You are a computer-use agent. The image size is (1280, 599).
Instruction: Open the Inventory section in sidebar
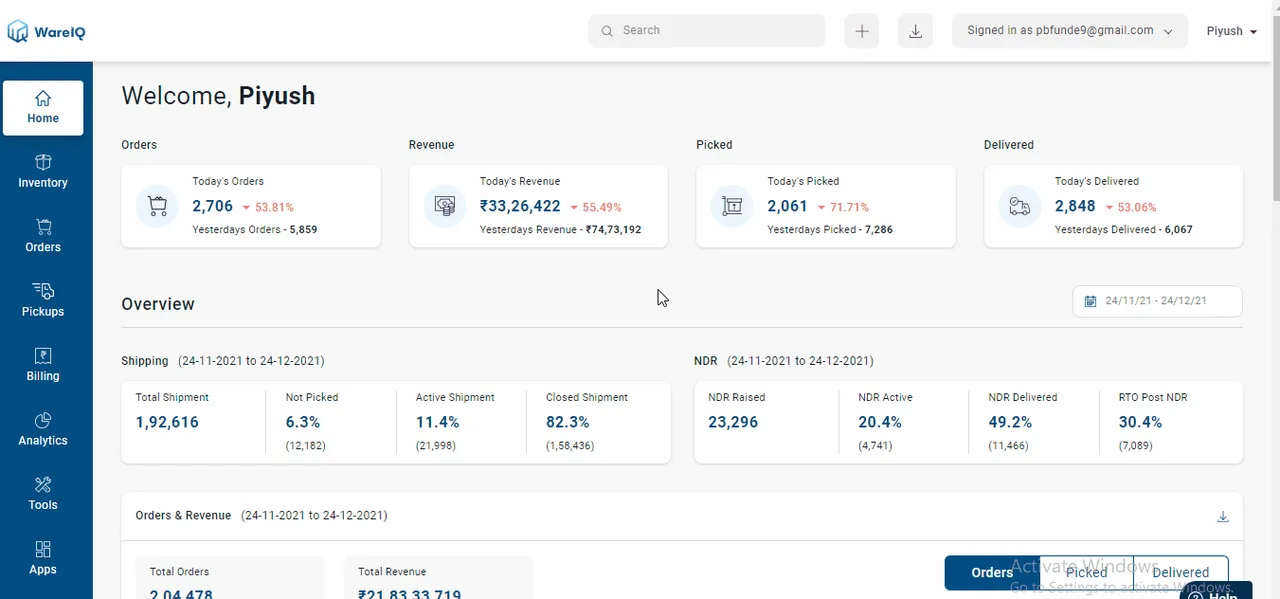point(43,172)
